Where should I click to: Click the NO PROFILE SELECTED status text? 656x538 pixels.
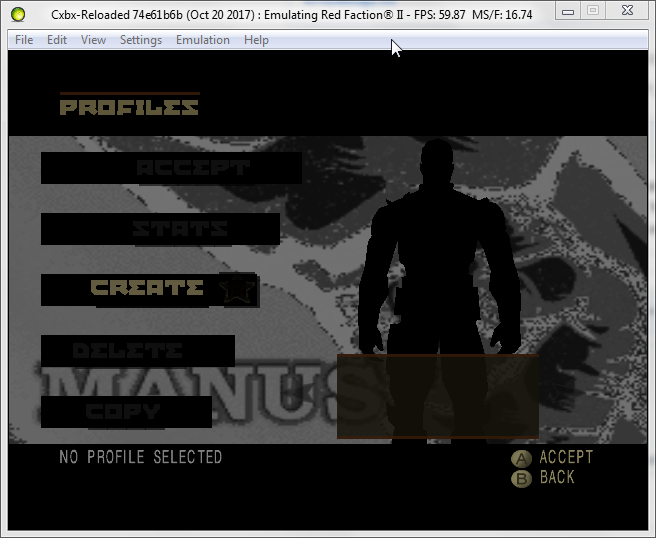141,457
